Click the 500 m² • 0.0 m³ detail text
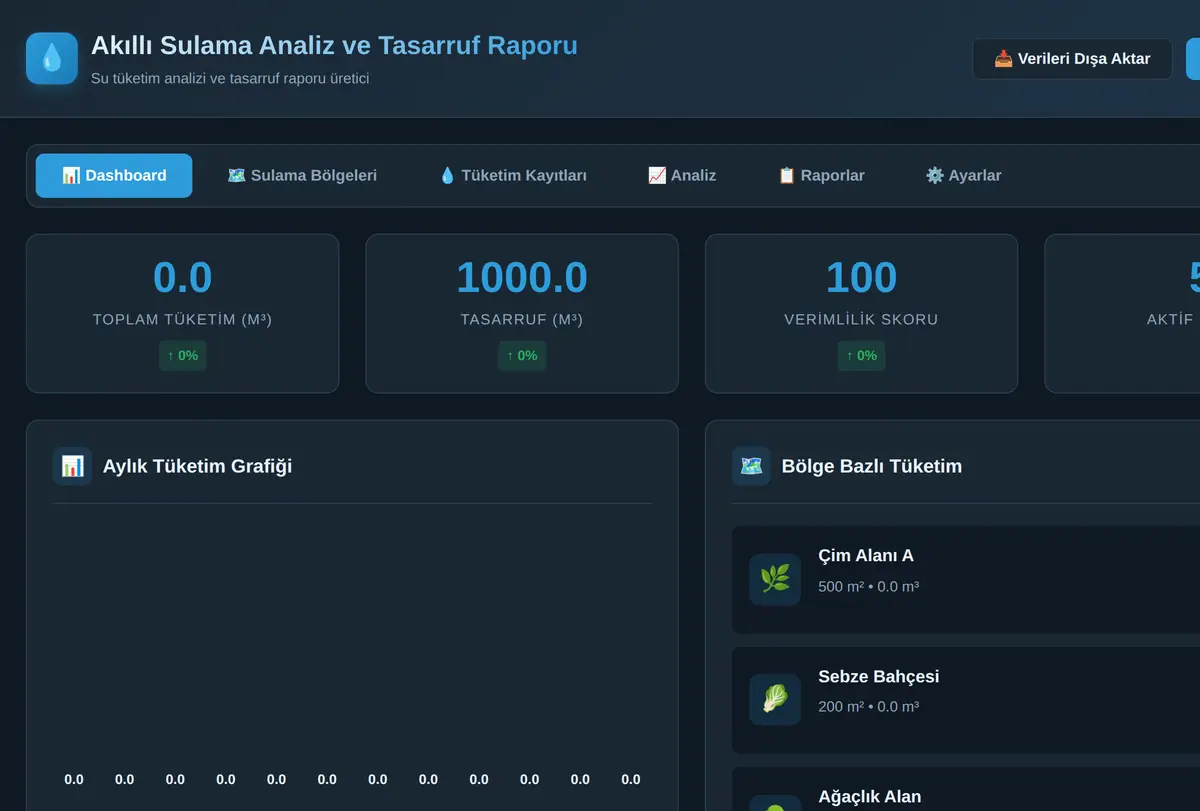Viewport: 1200px width, 811px height. [x=868, y=587]
